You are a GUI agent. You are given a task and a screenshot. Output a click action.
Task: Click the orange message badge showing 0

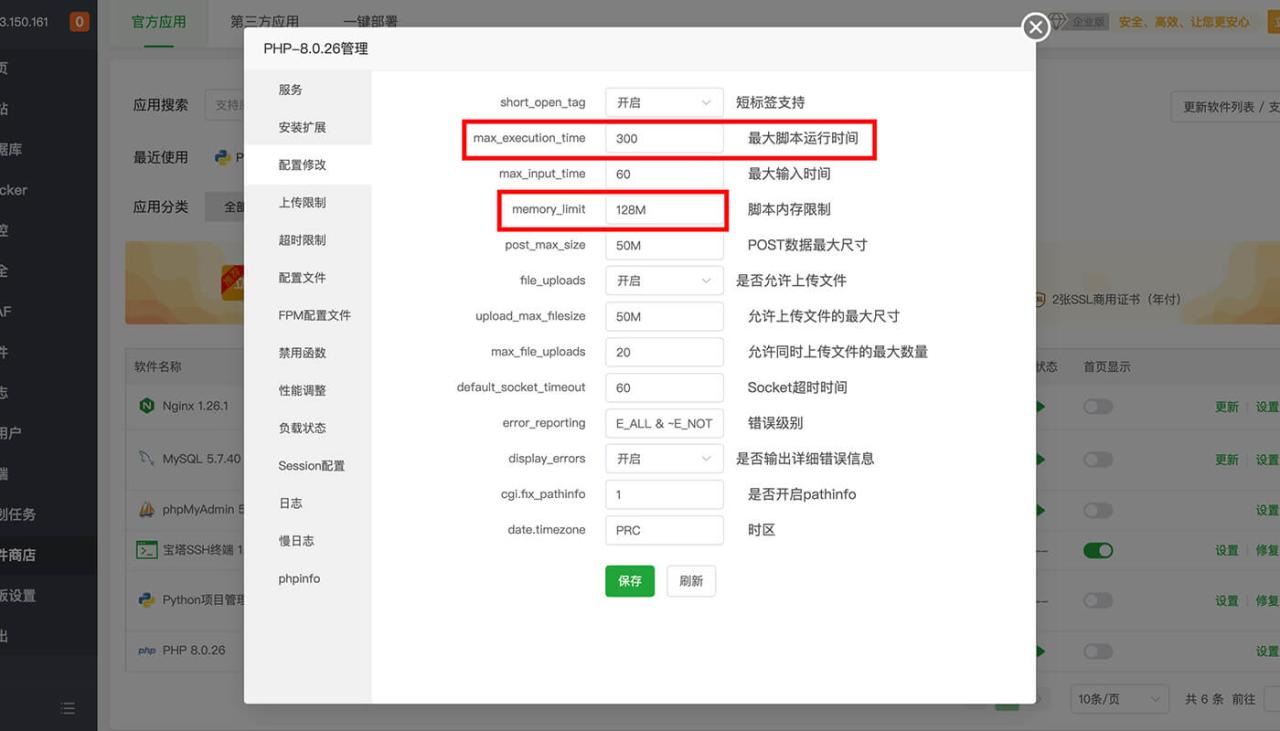point(78,19)
